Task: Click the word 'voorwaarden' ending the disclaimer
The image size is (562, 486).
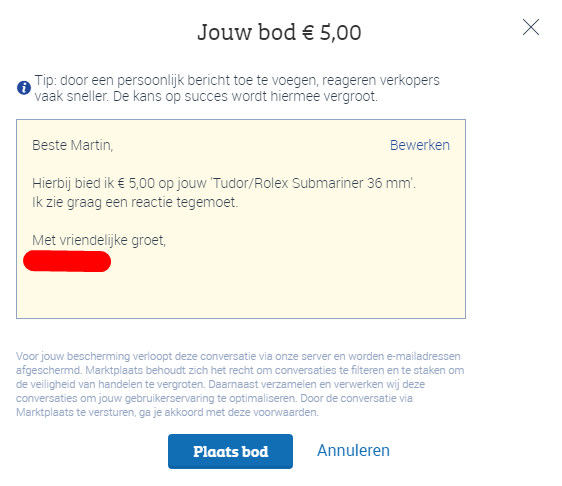Action: point(285,413)
